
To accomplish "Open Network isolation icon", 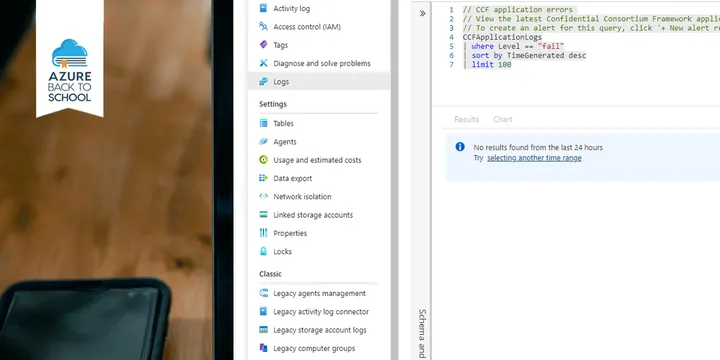I will (x=264, y=196).
